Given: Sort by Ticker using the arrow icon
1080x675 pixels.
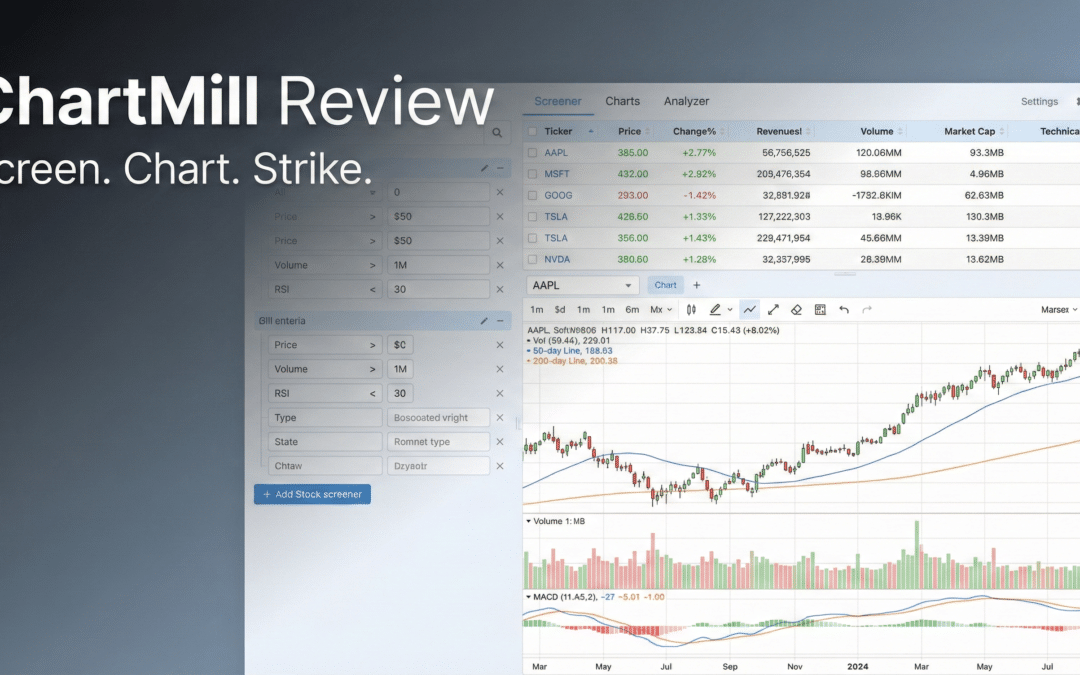Looking at the screenshot, I should click(590, 132).
